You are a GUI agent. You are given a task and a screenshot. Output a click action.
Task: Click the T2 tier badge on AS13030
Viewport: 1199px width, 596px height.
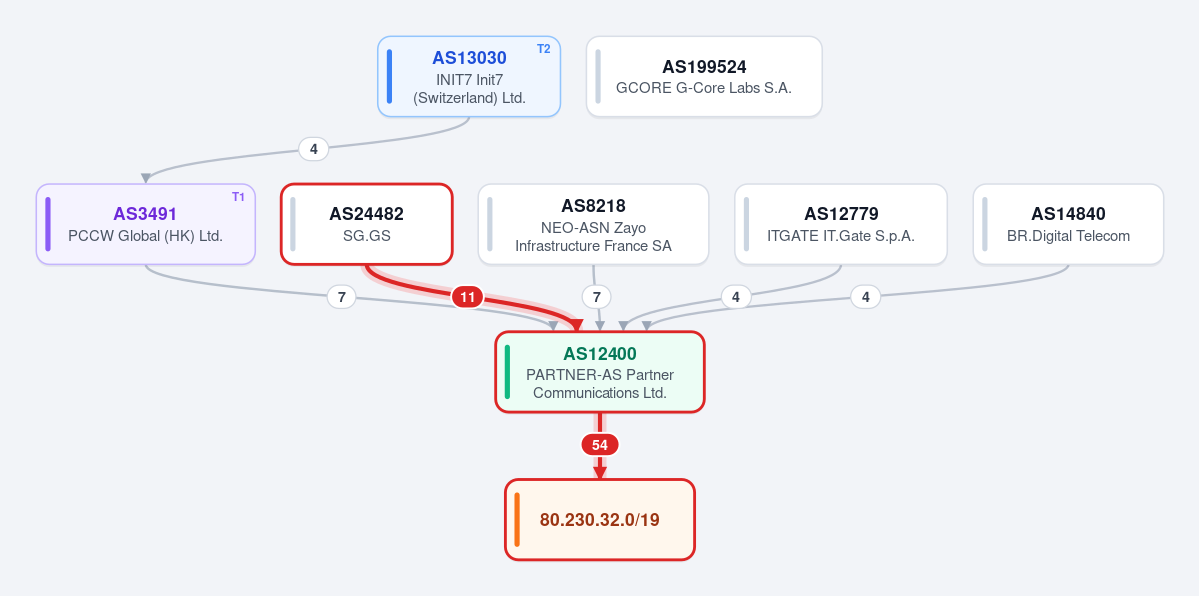click(x=544, y=49)
